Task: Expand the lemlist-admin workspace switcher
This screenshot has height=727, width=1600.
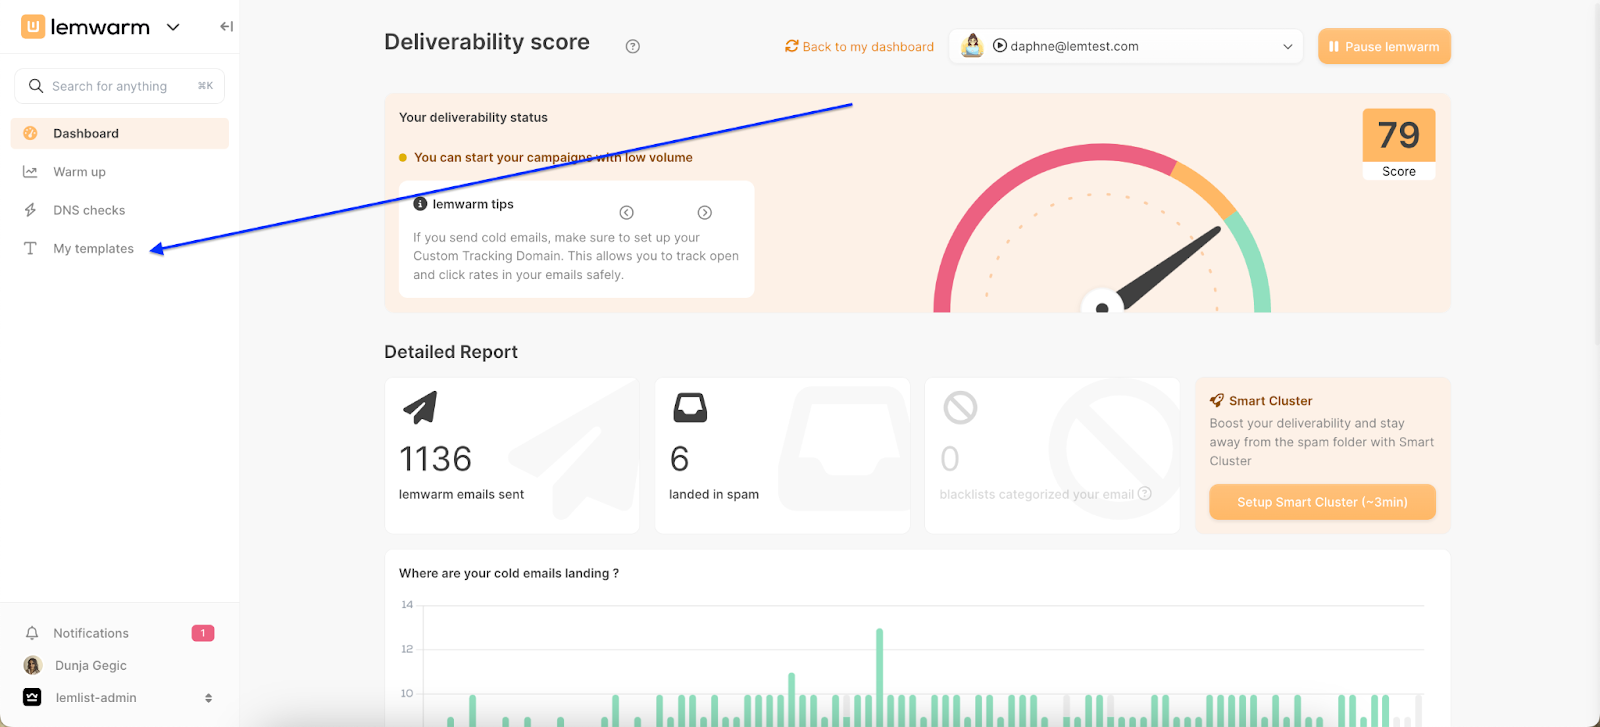Action: coord(208,698)
